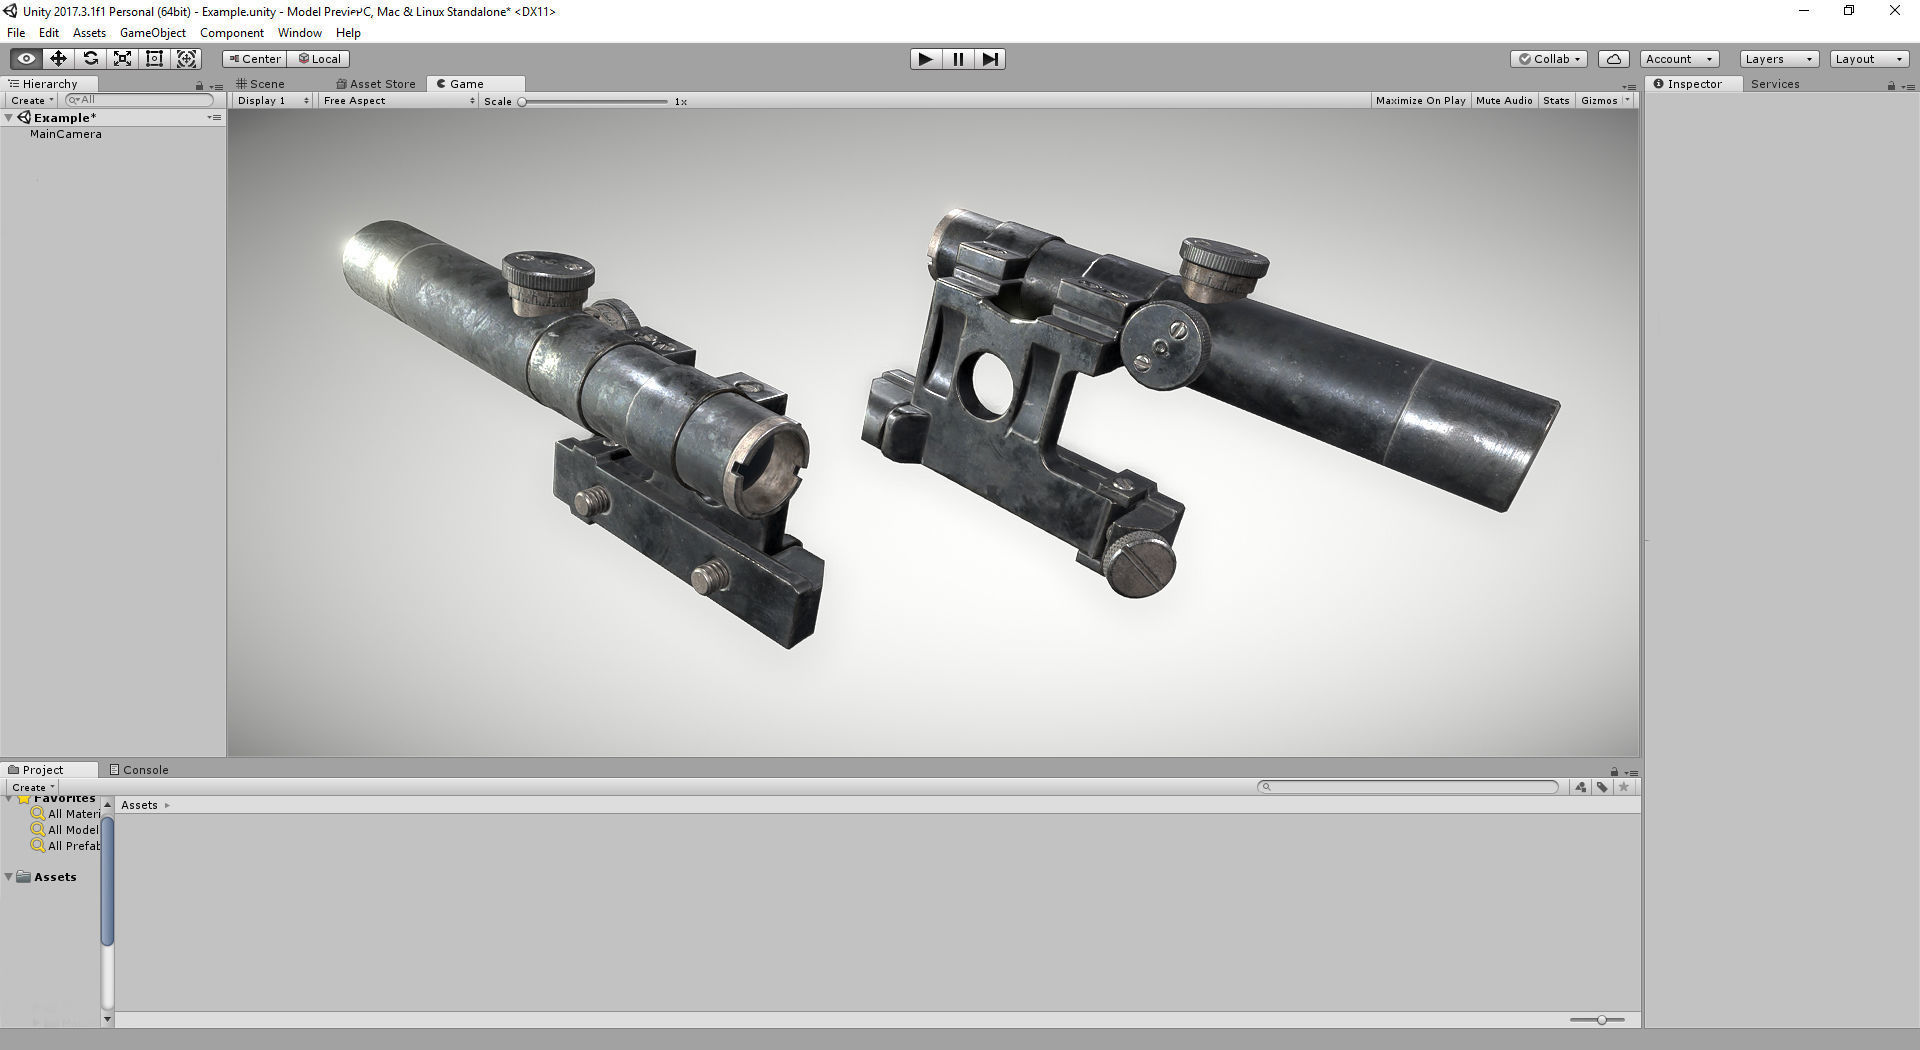Click Search by Type icon
This screenshot has width=1920, height=1050.
pos(1580,787)
